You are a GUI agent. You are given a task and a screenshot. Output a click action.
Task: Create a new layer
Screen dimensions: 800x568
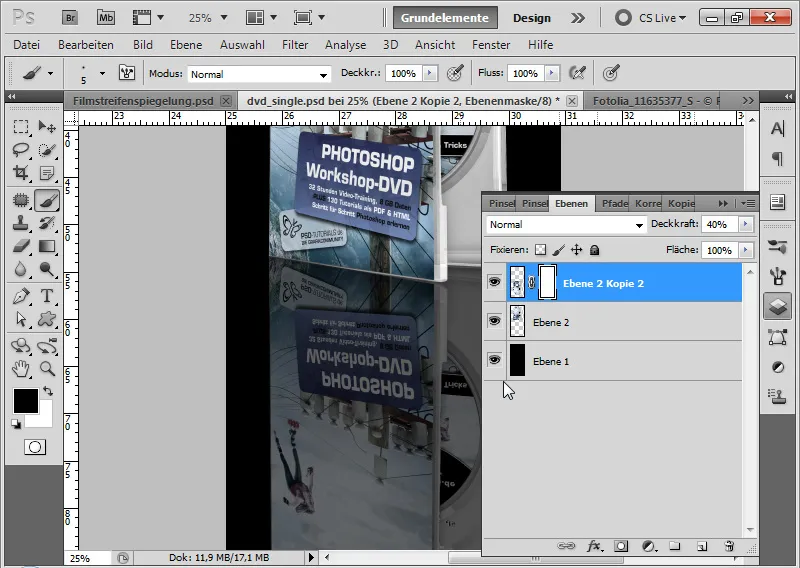tap(702, 546)
